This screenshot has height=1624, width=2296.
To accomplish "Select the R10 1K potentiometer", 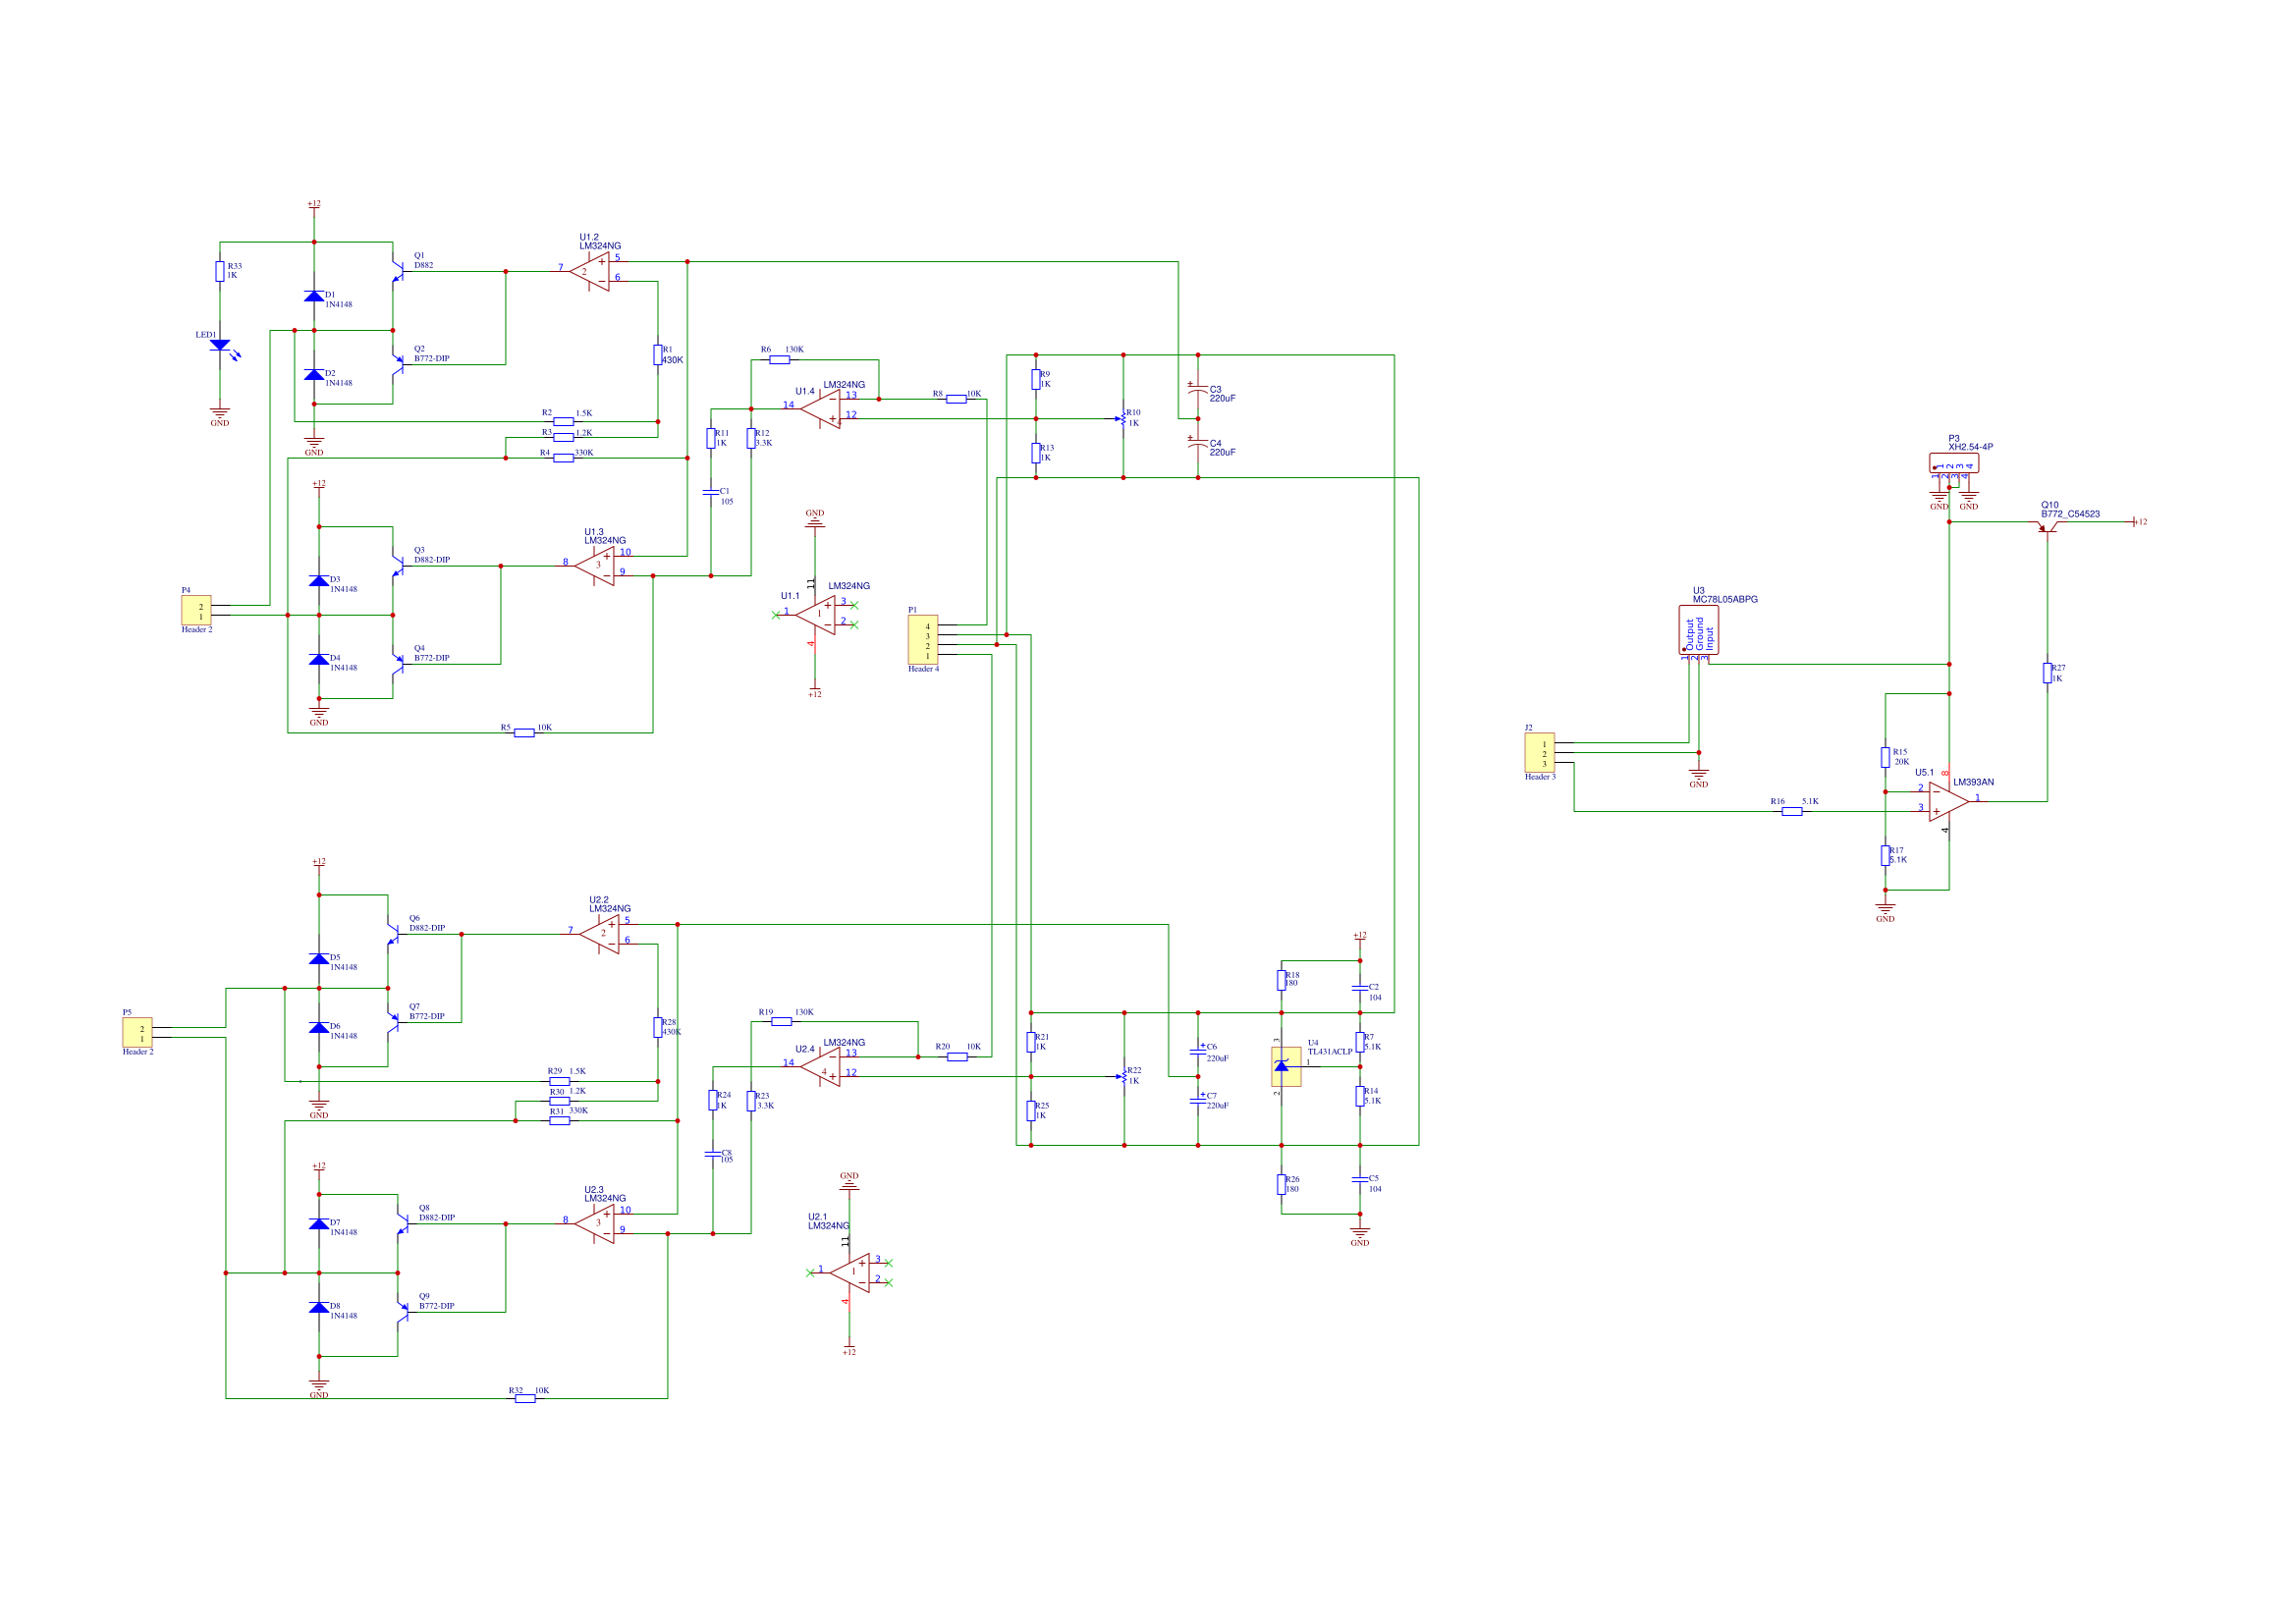I will tap(1123, 419).
